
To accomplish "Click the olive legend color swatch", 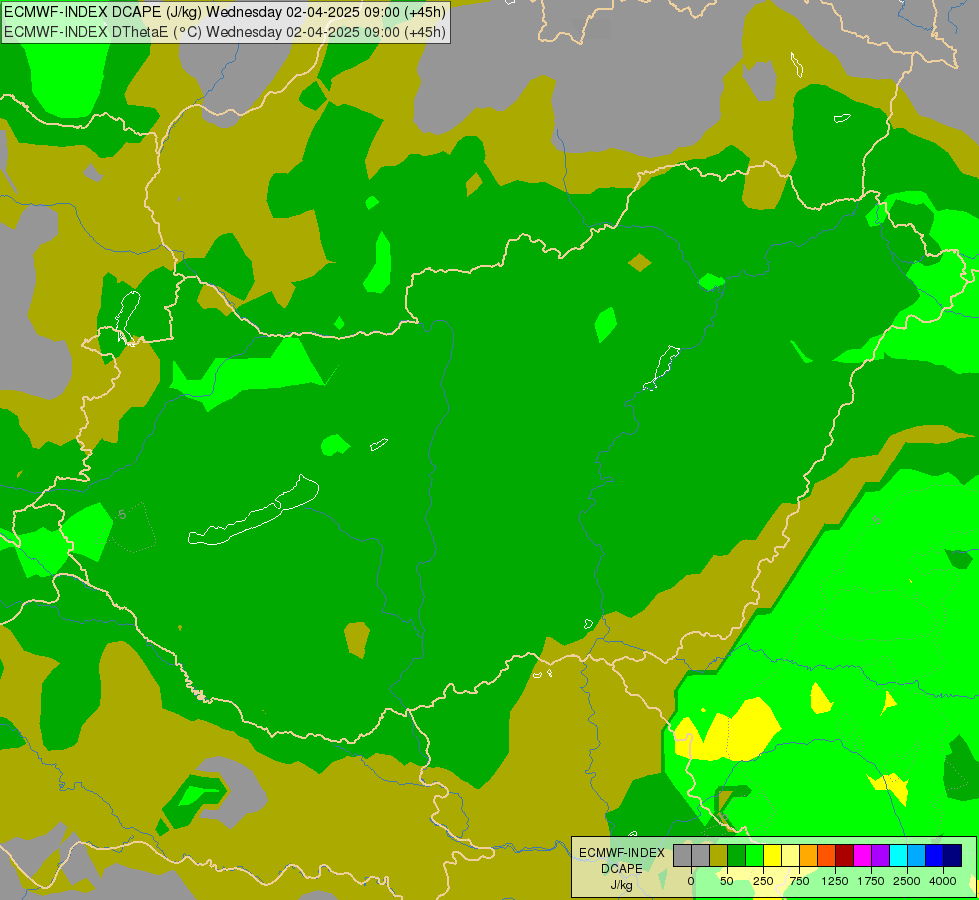I will coord(719,856).
